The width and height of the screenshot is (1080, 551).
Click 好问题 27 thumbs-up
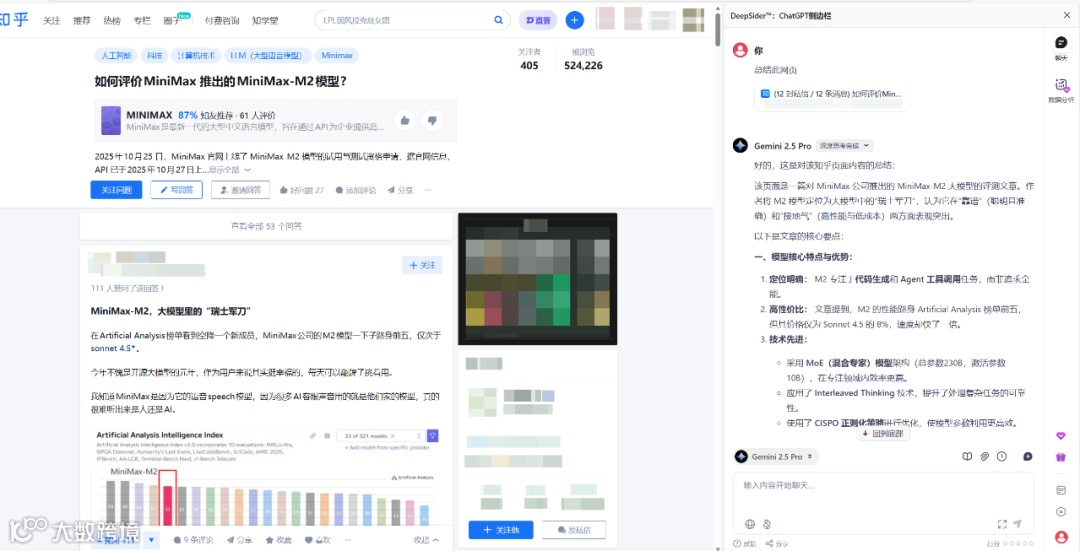[x=302, y=190]
